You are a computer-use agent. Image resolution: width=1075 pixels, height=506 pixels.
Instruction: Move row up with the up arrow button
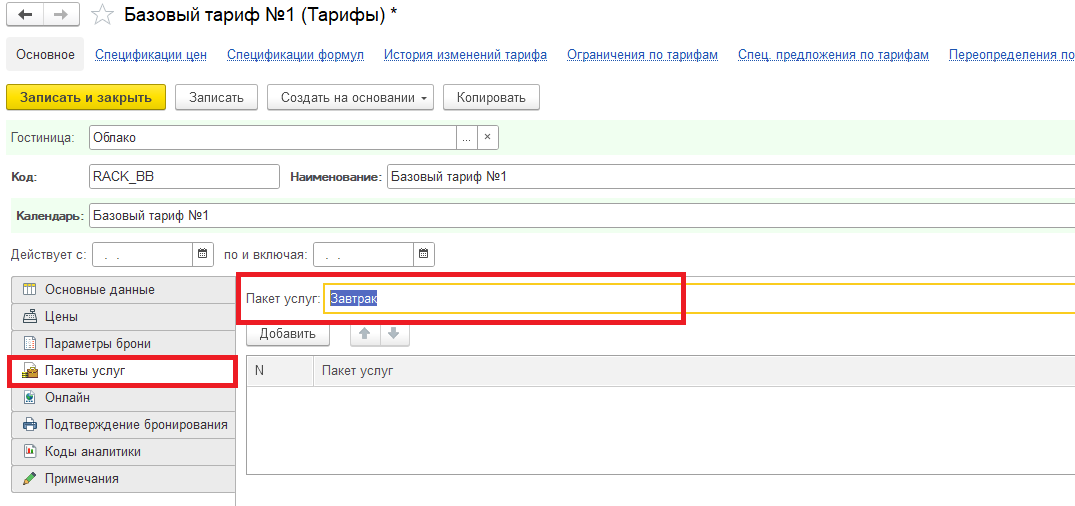click(365, 334)
